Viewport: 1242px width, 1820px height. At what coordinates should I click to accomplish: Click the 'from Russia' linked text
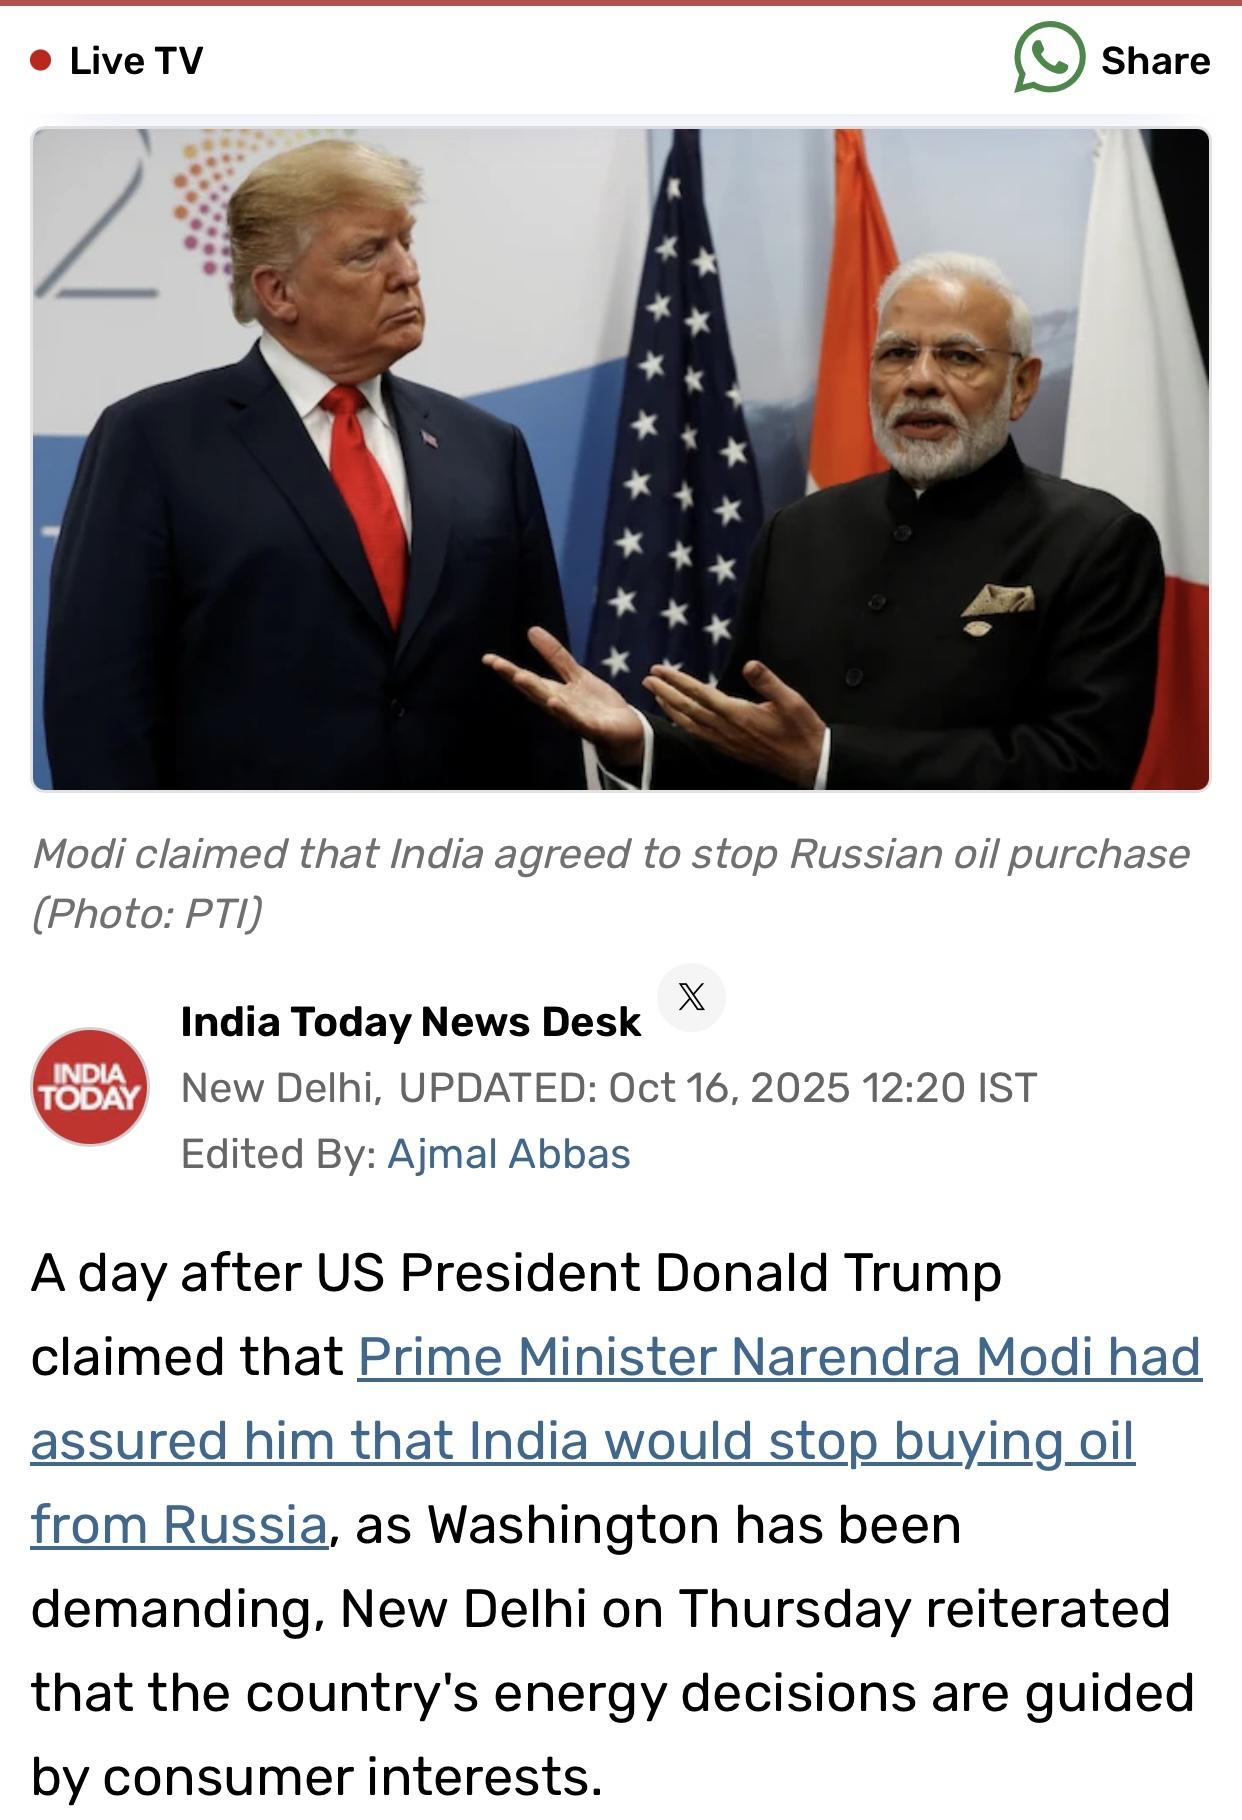point(179,1525)
